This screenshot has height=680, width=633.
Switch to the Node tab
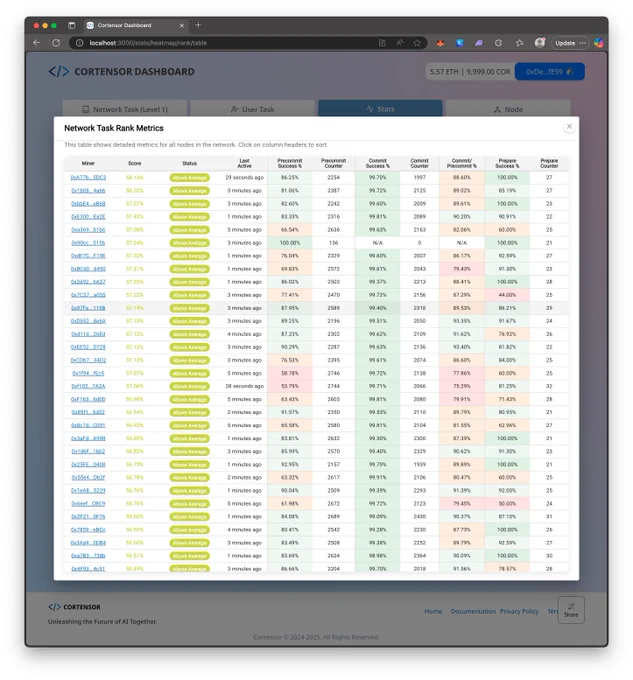point(508,109)
